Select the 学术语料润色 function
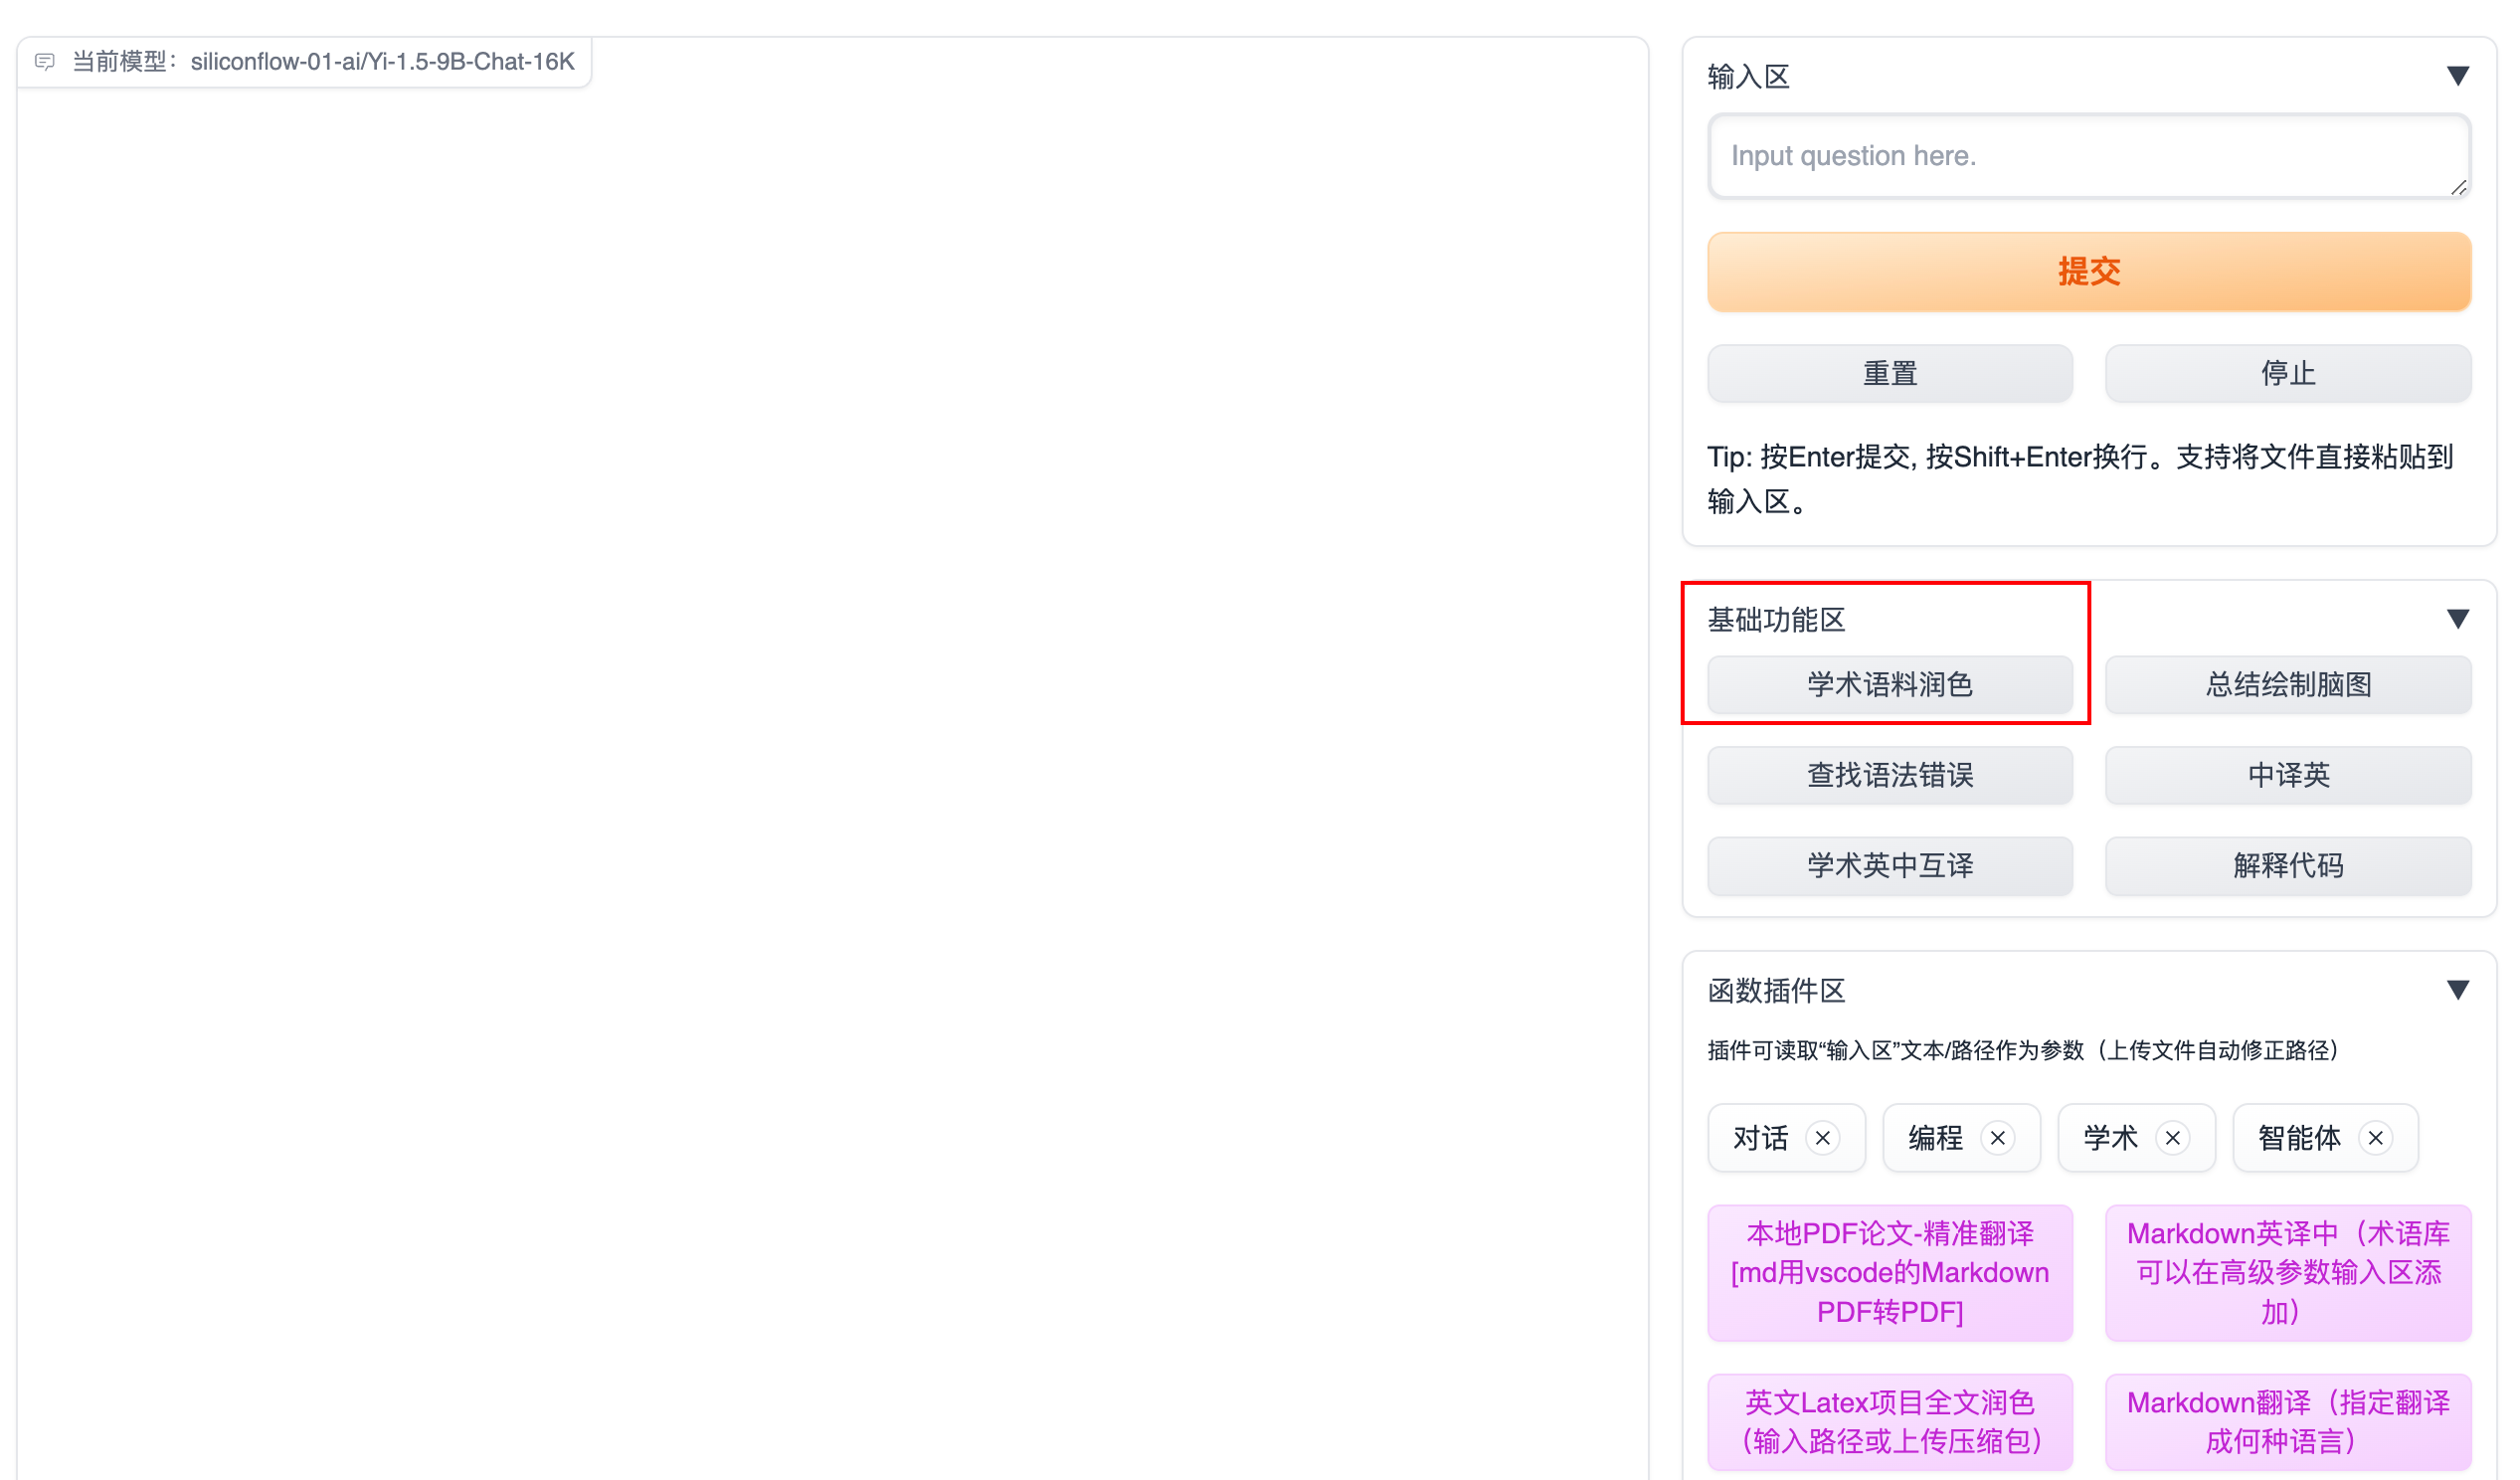Image resolution: width=2520 pixels, height=1480 pixels. coord(1889,685)
